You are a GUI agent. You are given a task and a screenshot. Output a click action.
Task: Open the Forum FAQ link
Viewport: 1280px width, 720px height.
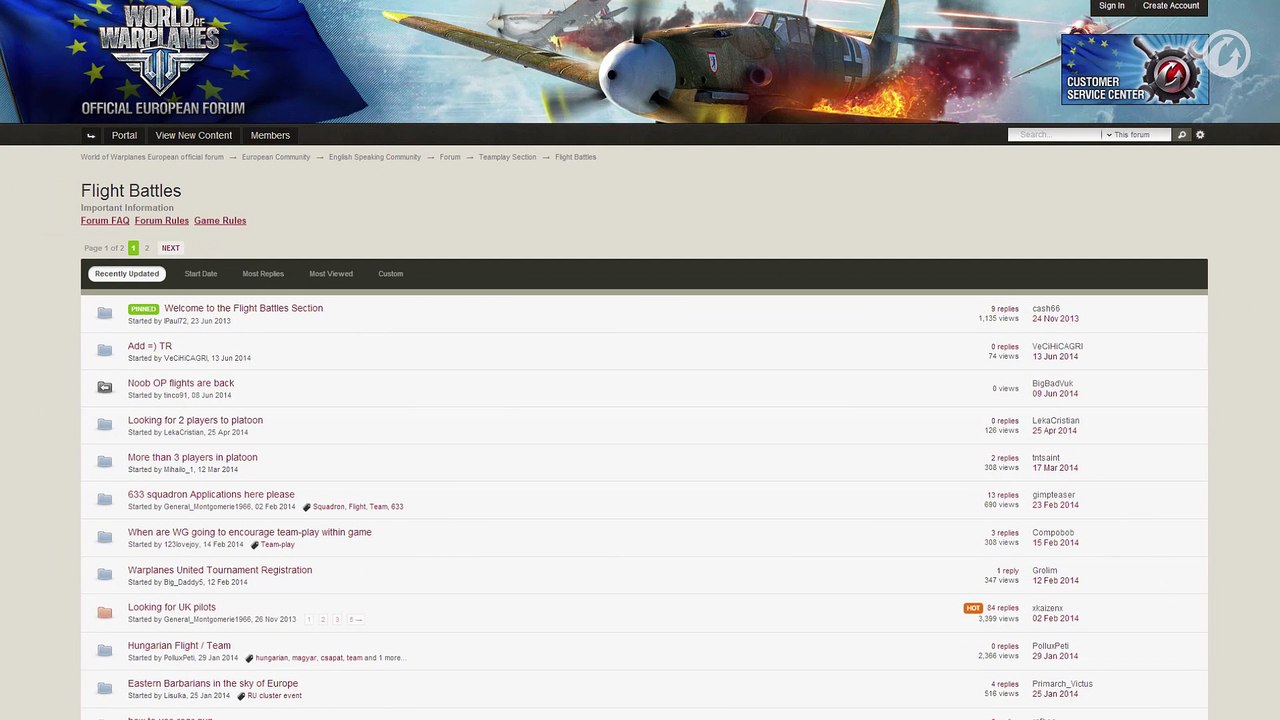(x=105, y=221)
